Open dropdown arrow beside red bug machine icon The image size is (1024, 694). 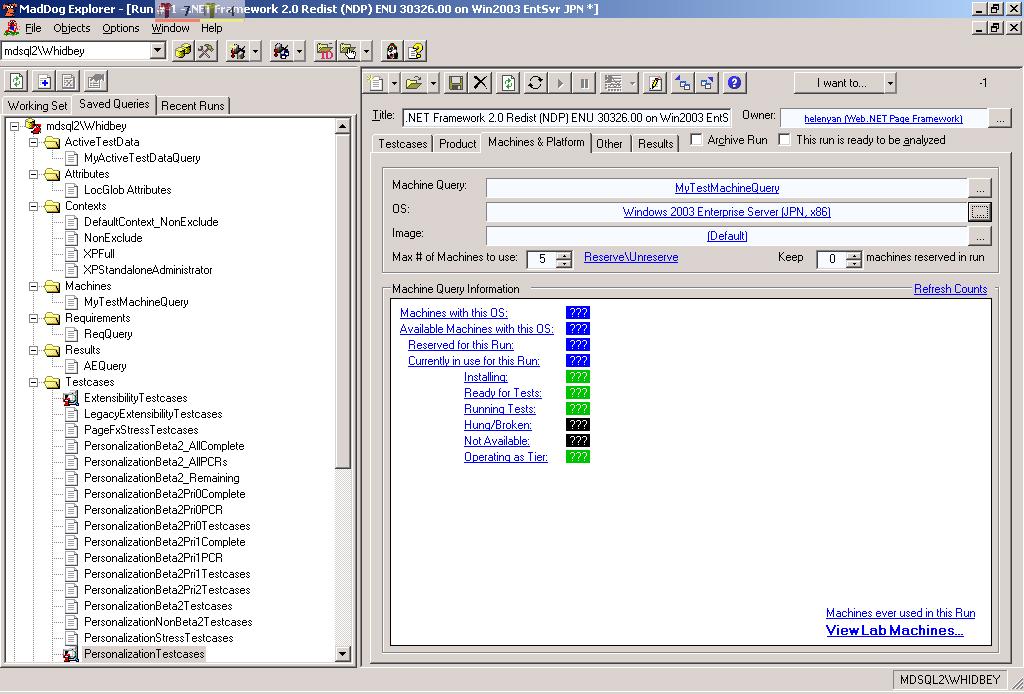click(x=255, y=51)
